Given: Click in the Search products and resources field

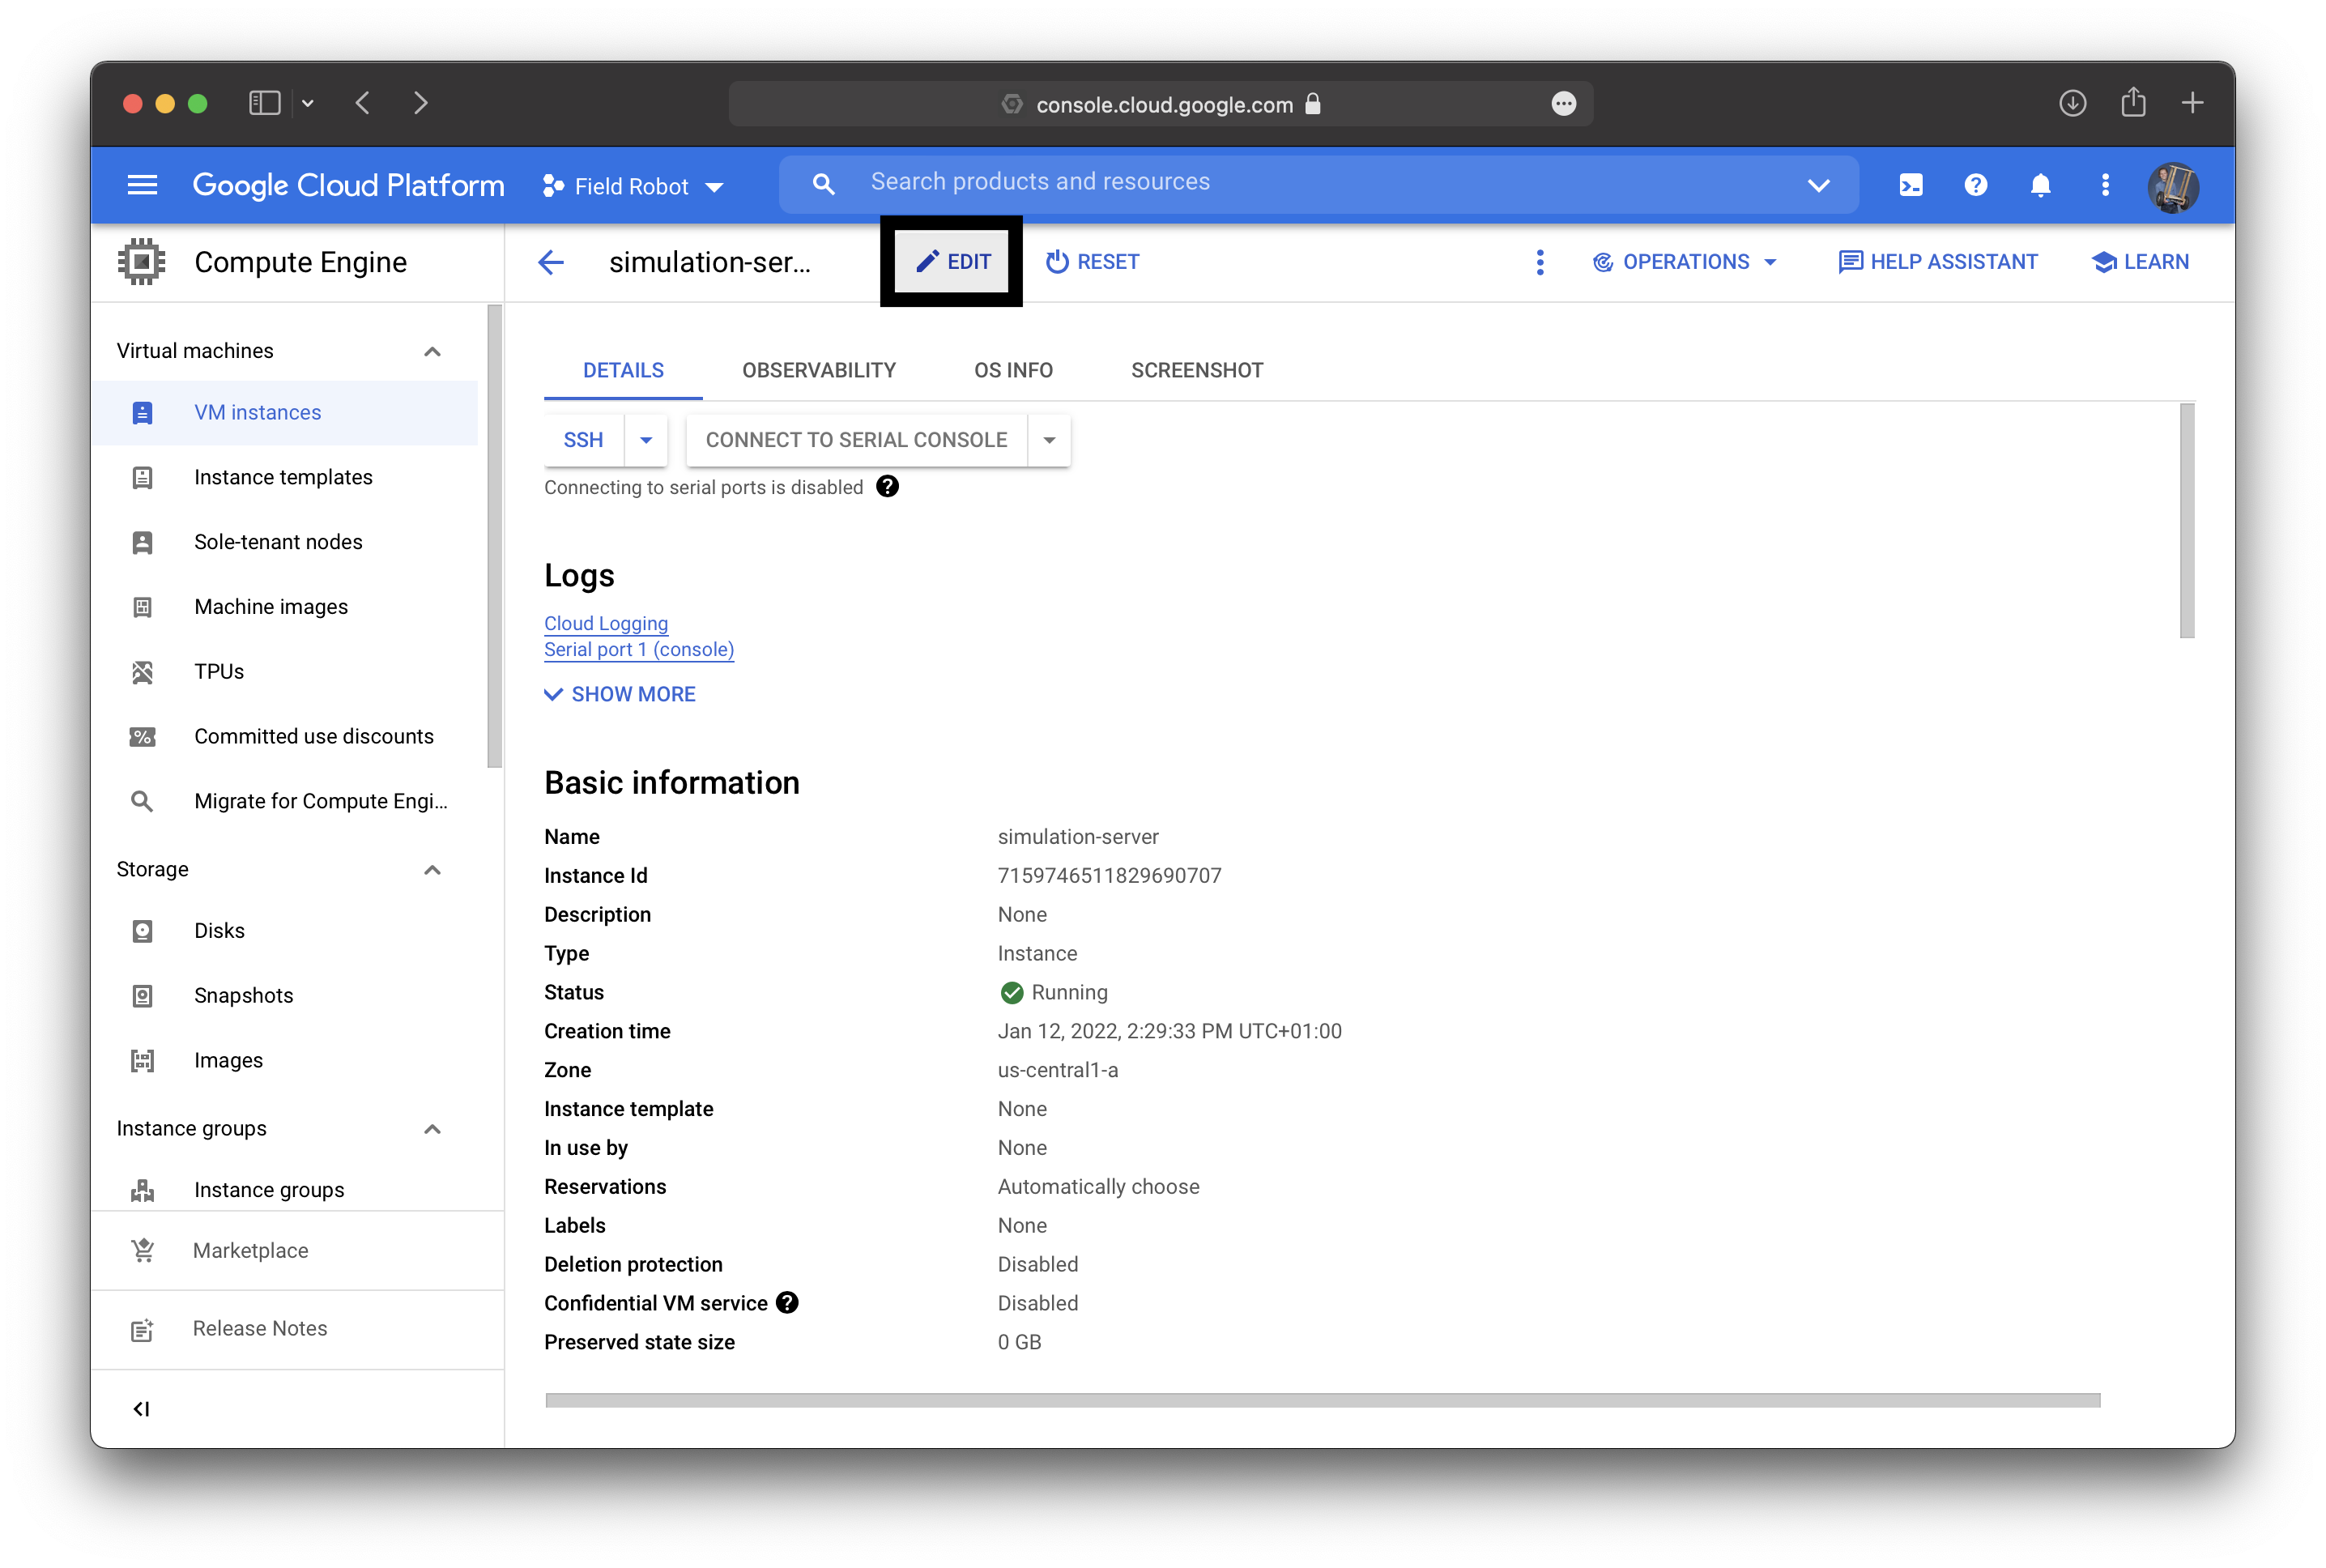Looking at the screenshot, I should coord(1320,183).
